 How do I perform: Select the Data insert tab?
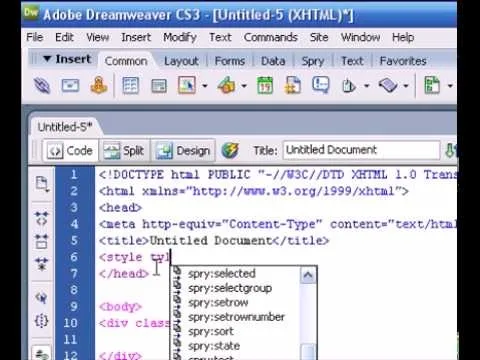pos(273,61)
